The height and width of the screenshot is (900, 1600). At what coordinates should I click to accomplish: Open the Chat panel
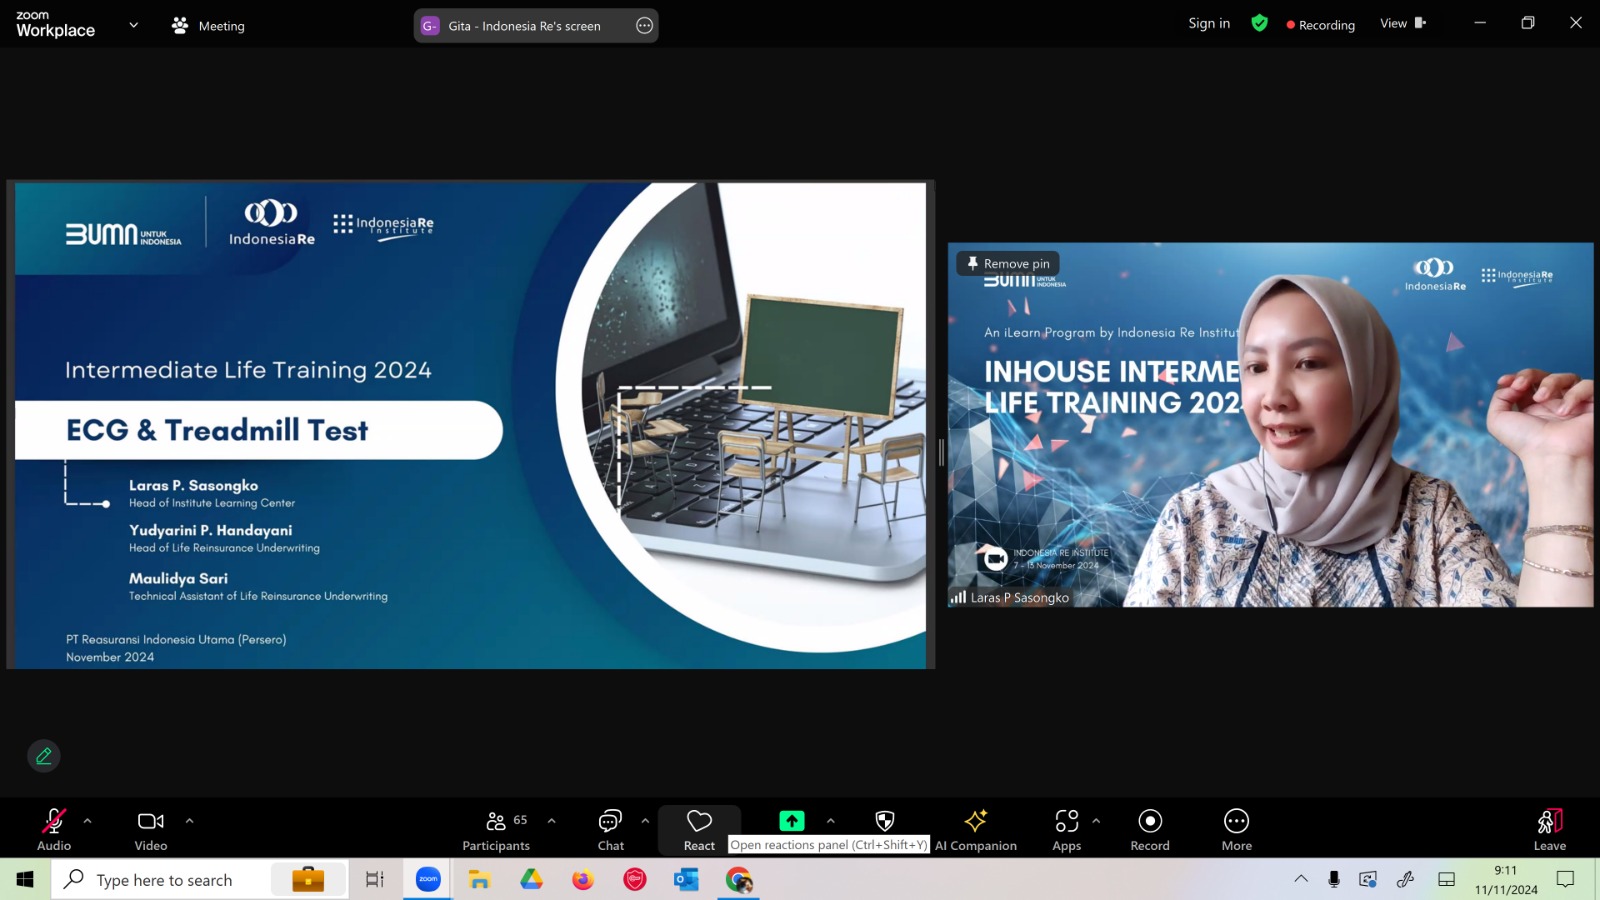[x=611, y=830]
